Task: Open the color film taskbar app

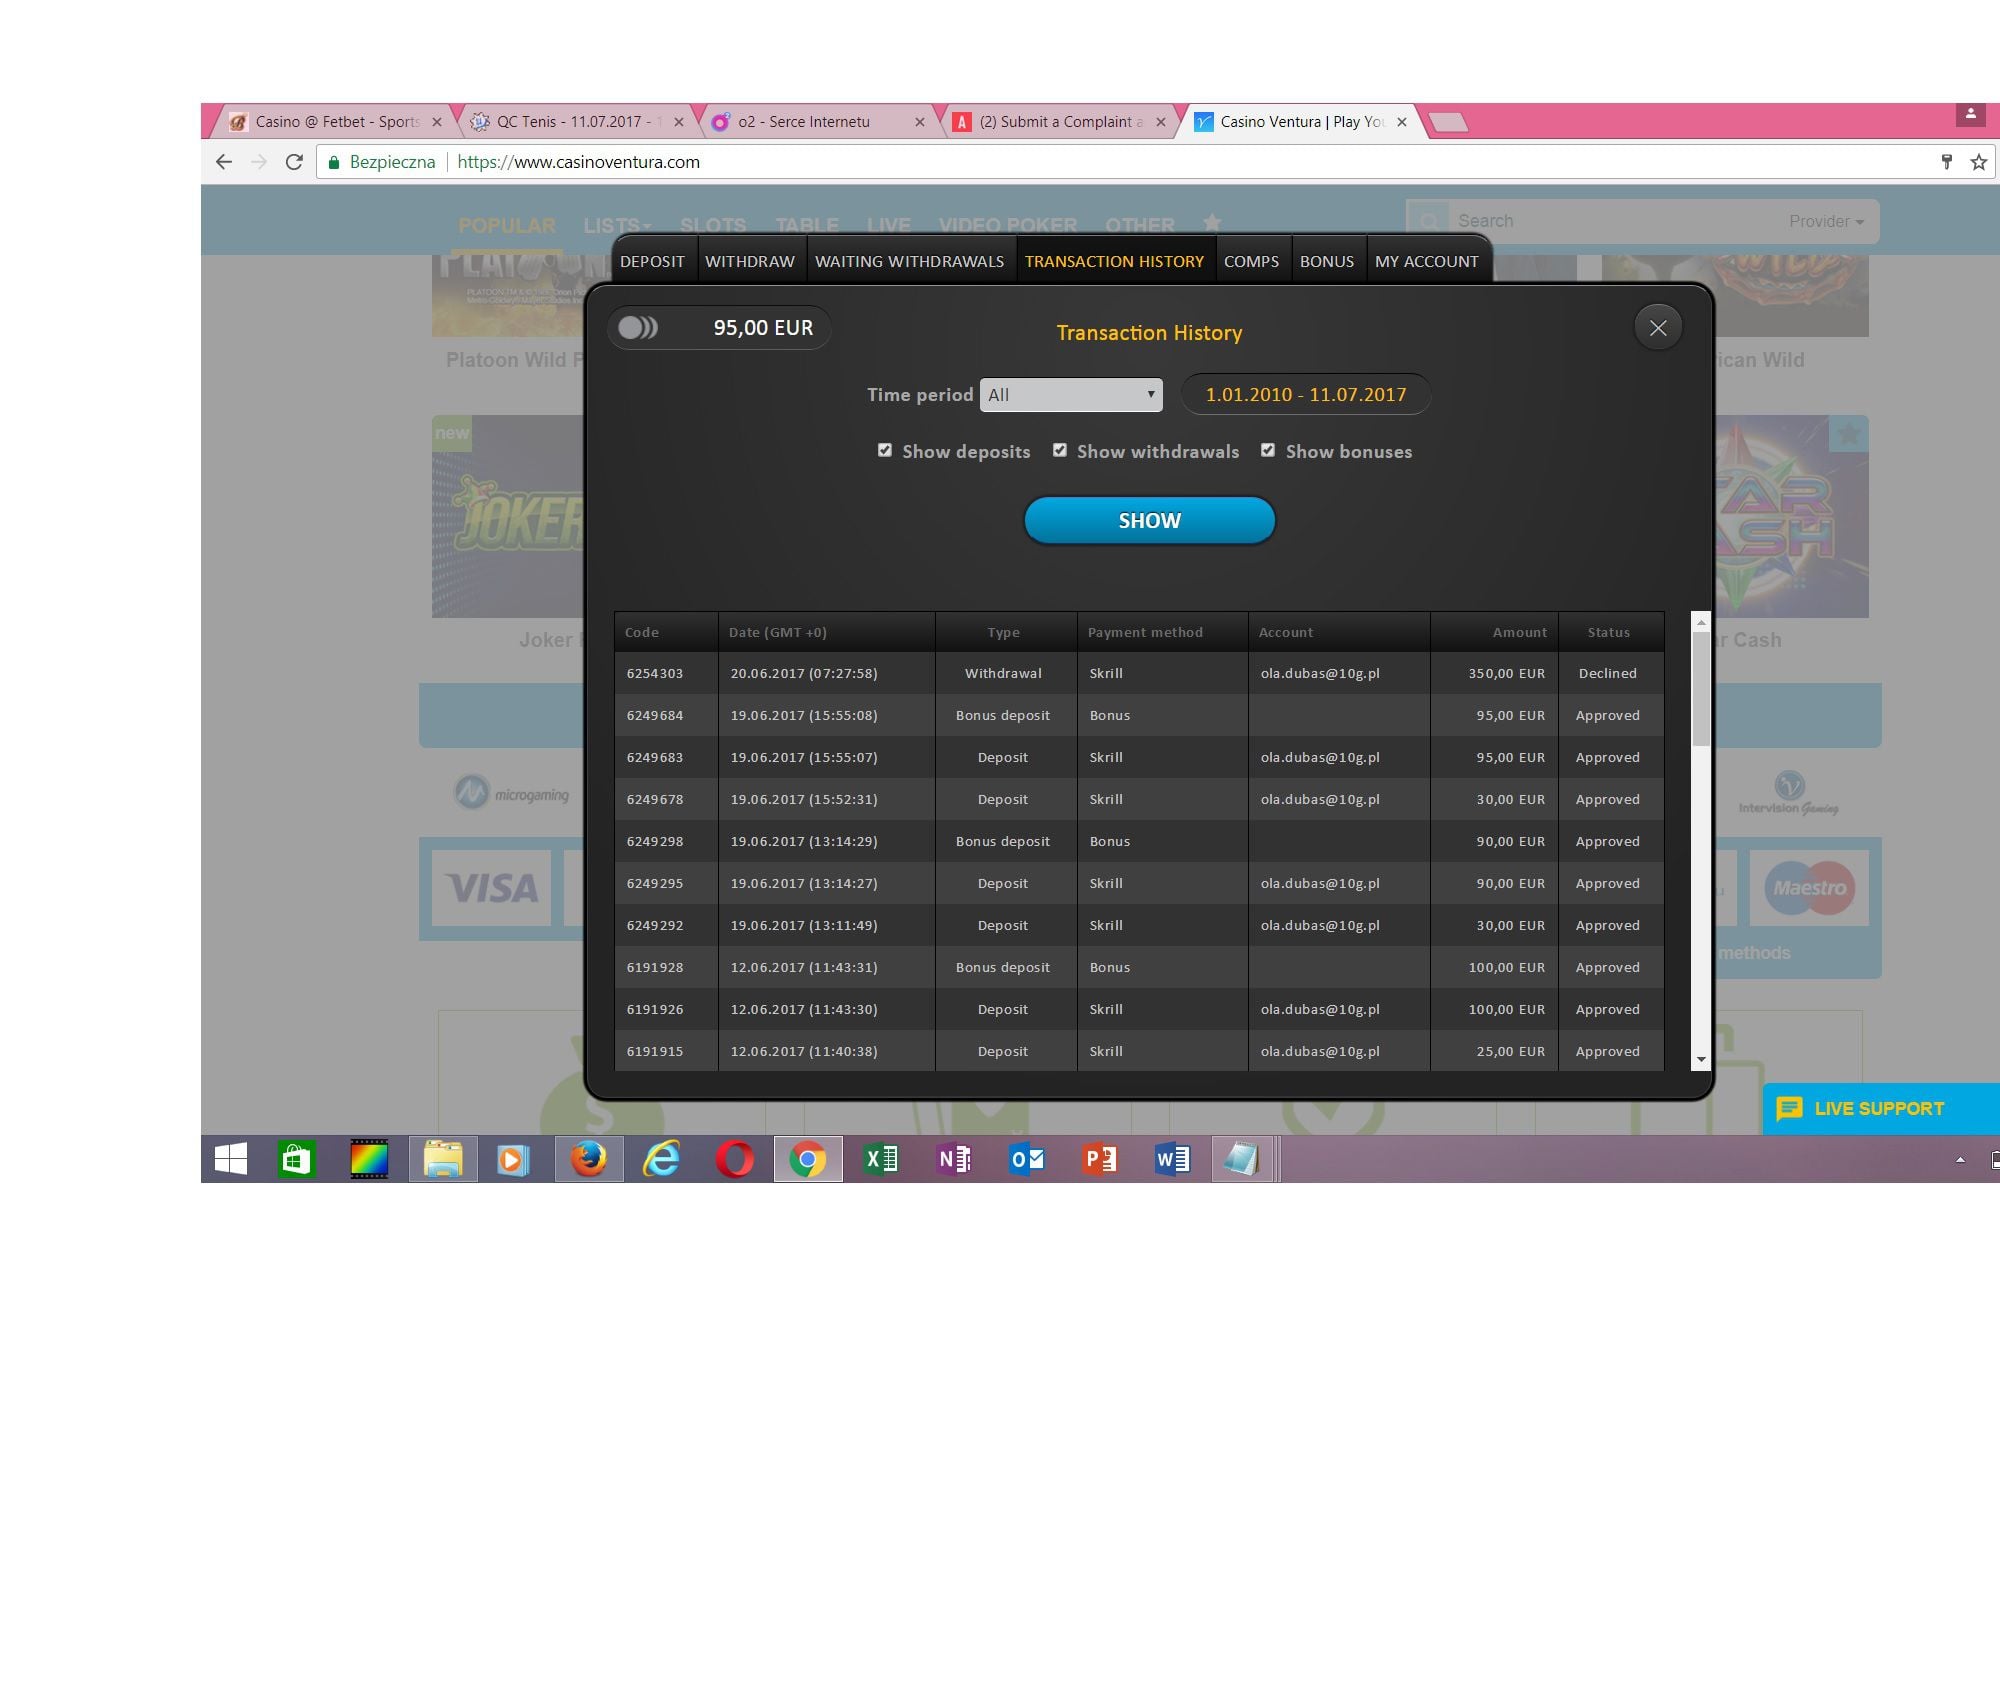Action: (x=369, y=1159)
